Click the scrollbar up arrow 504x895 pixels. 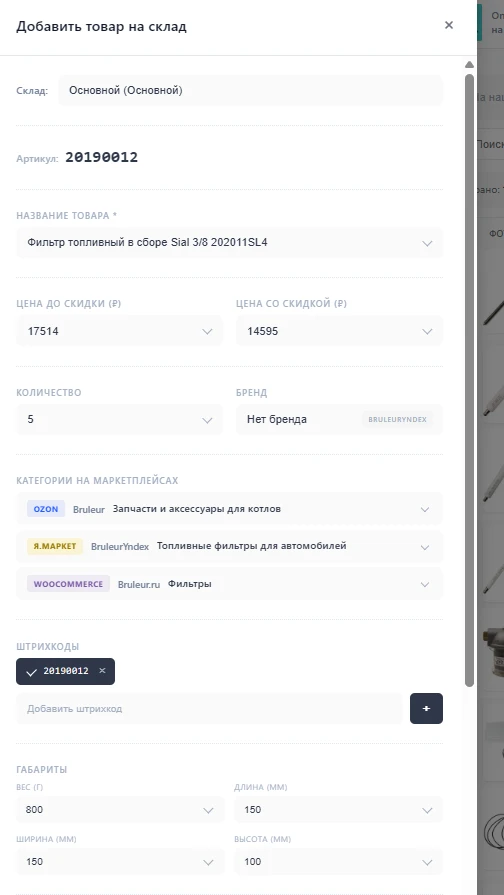pos(469,64)
